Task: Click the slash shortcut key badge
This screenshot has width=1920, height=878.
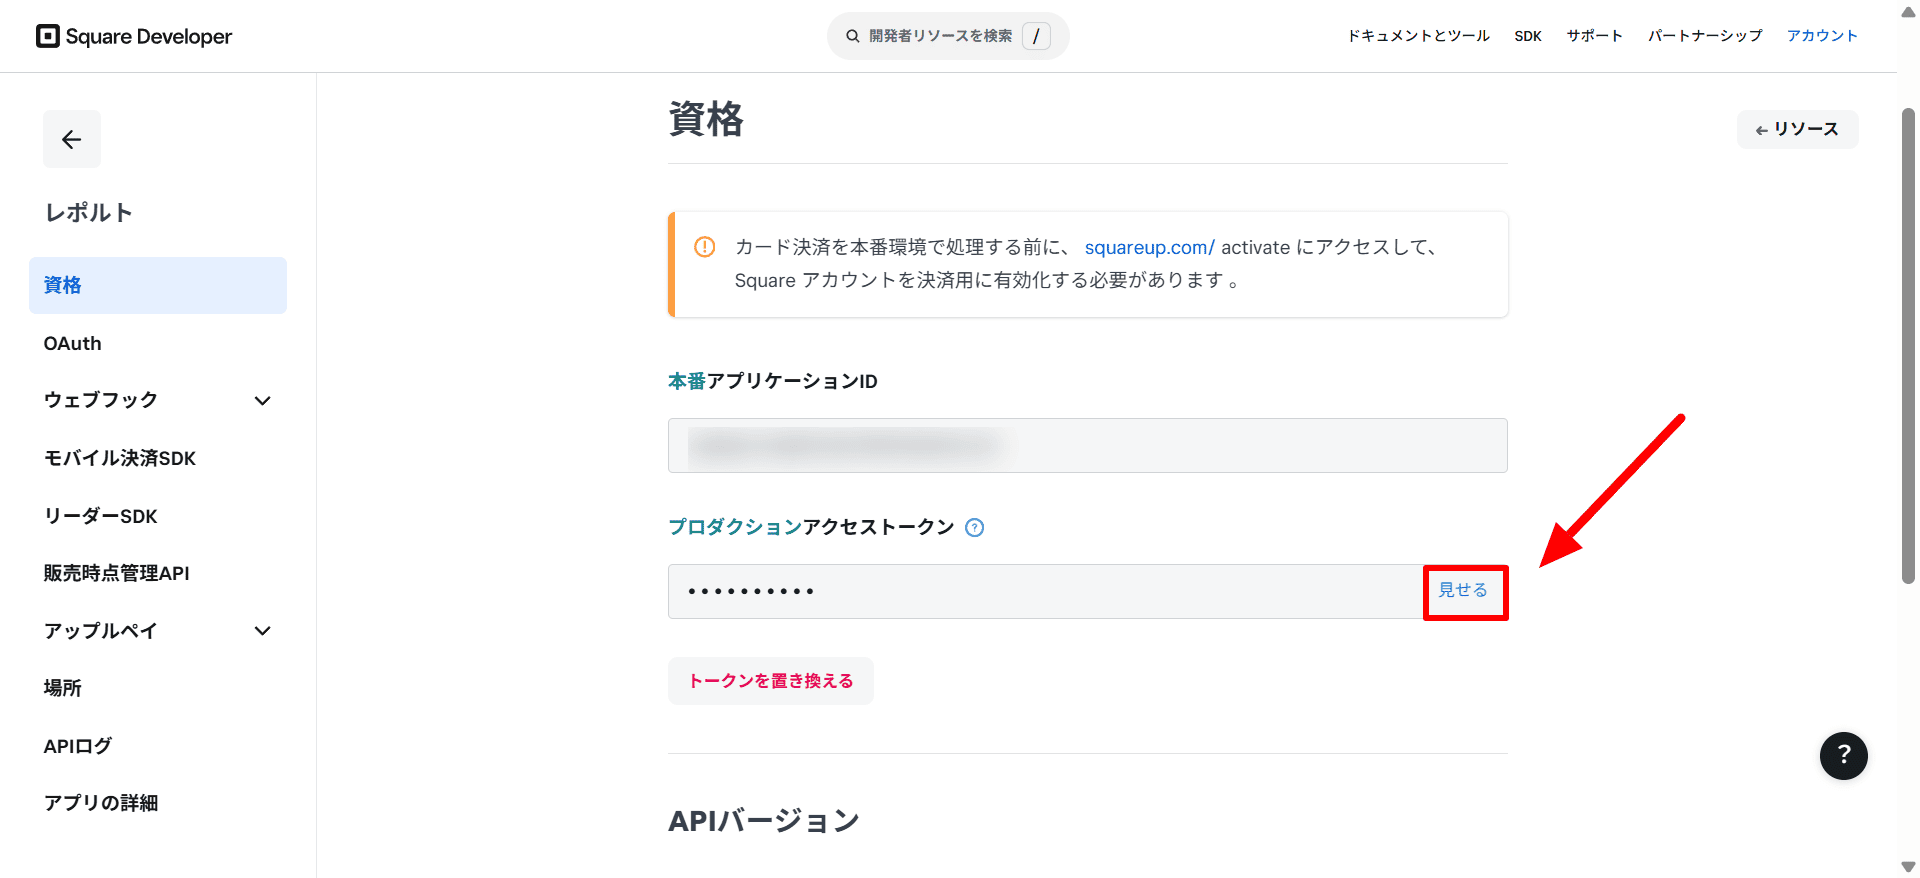Action: point(1036,36)
